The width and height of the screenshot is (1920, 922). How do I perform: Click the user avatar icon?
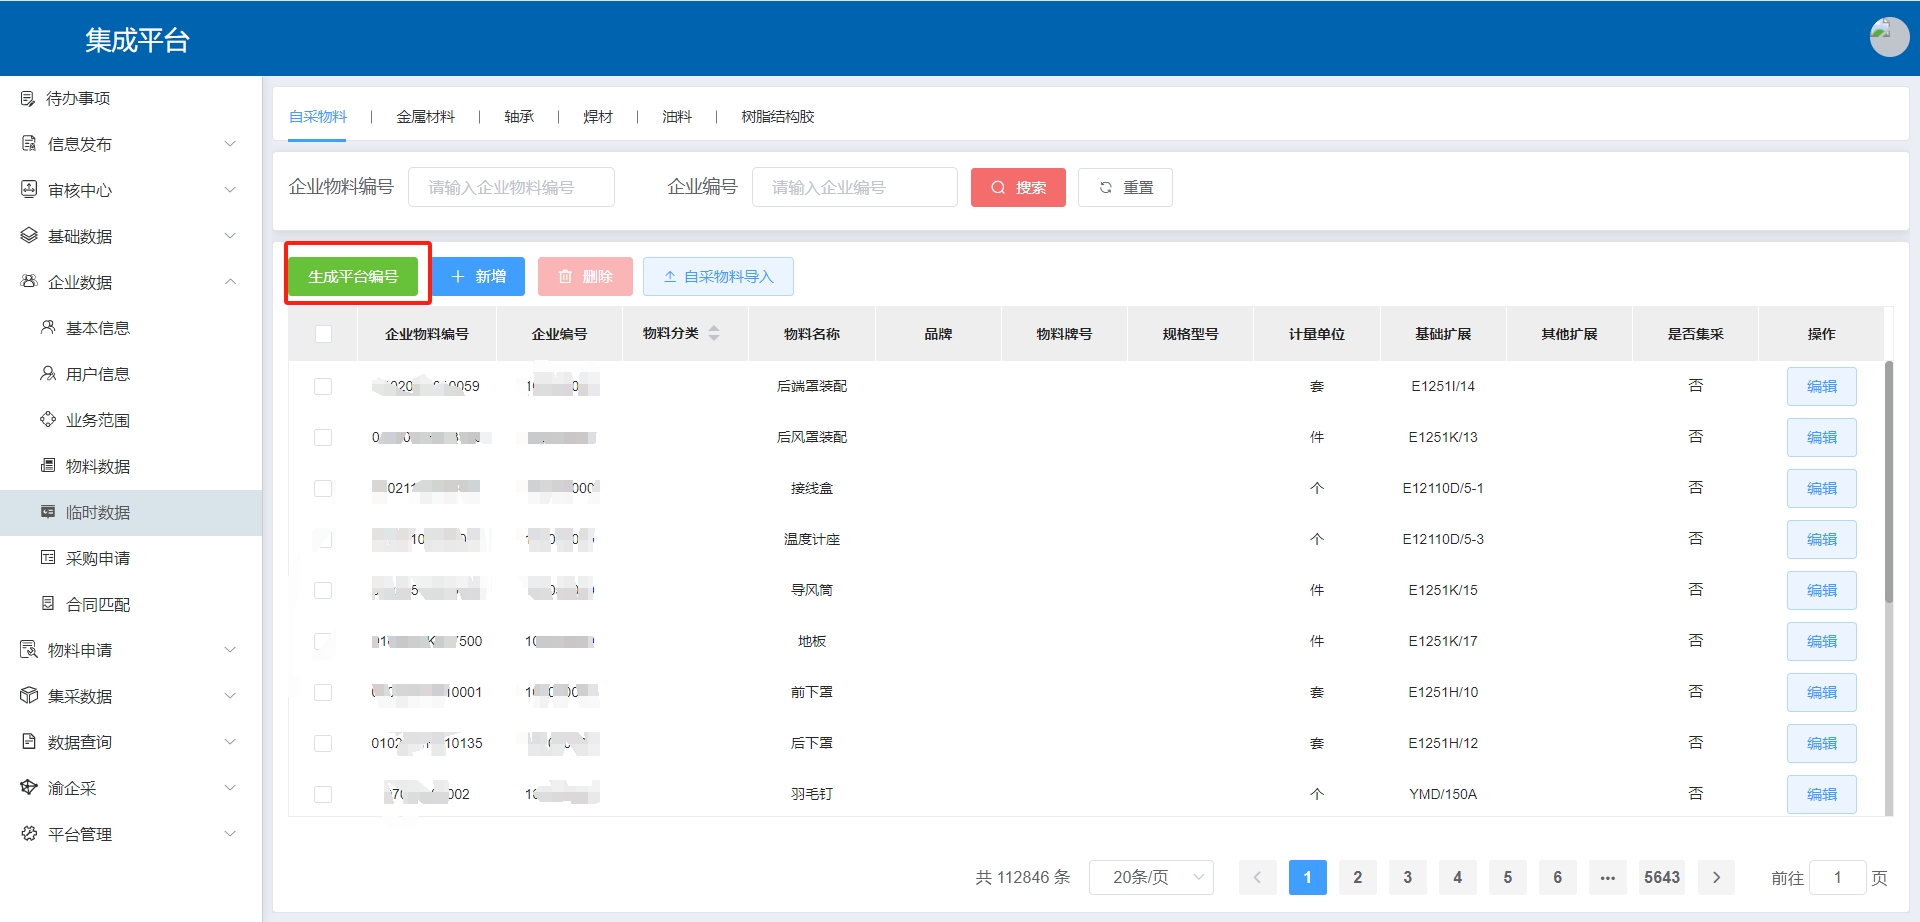coord(1888,38)
